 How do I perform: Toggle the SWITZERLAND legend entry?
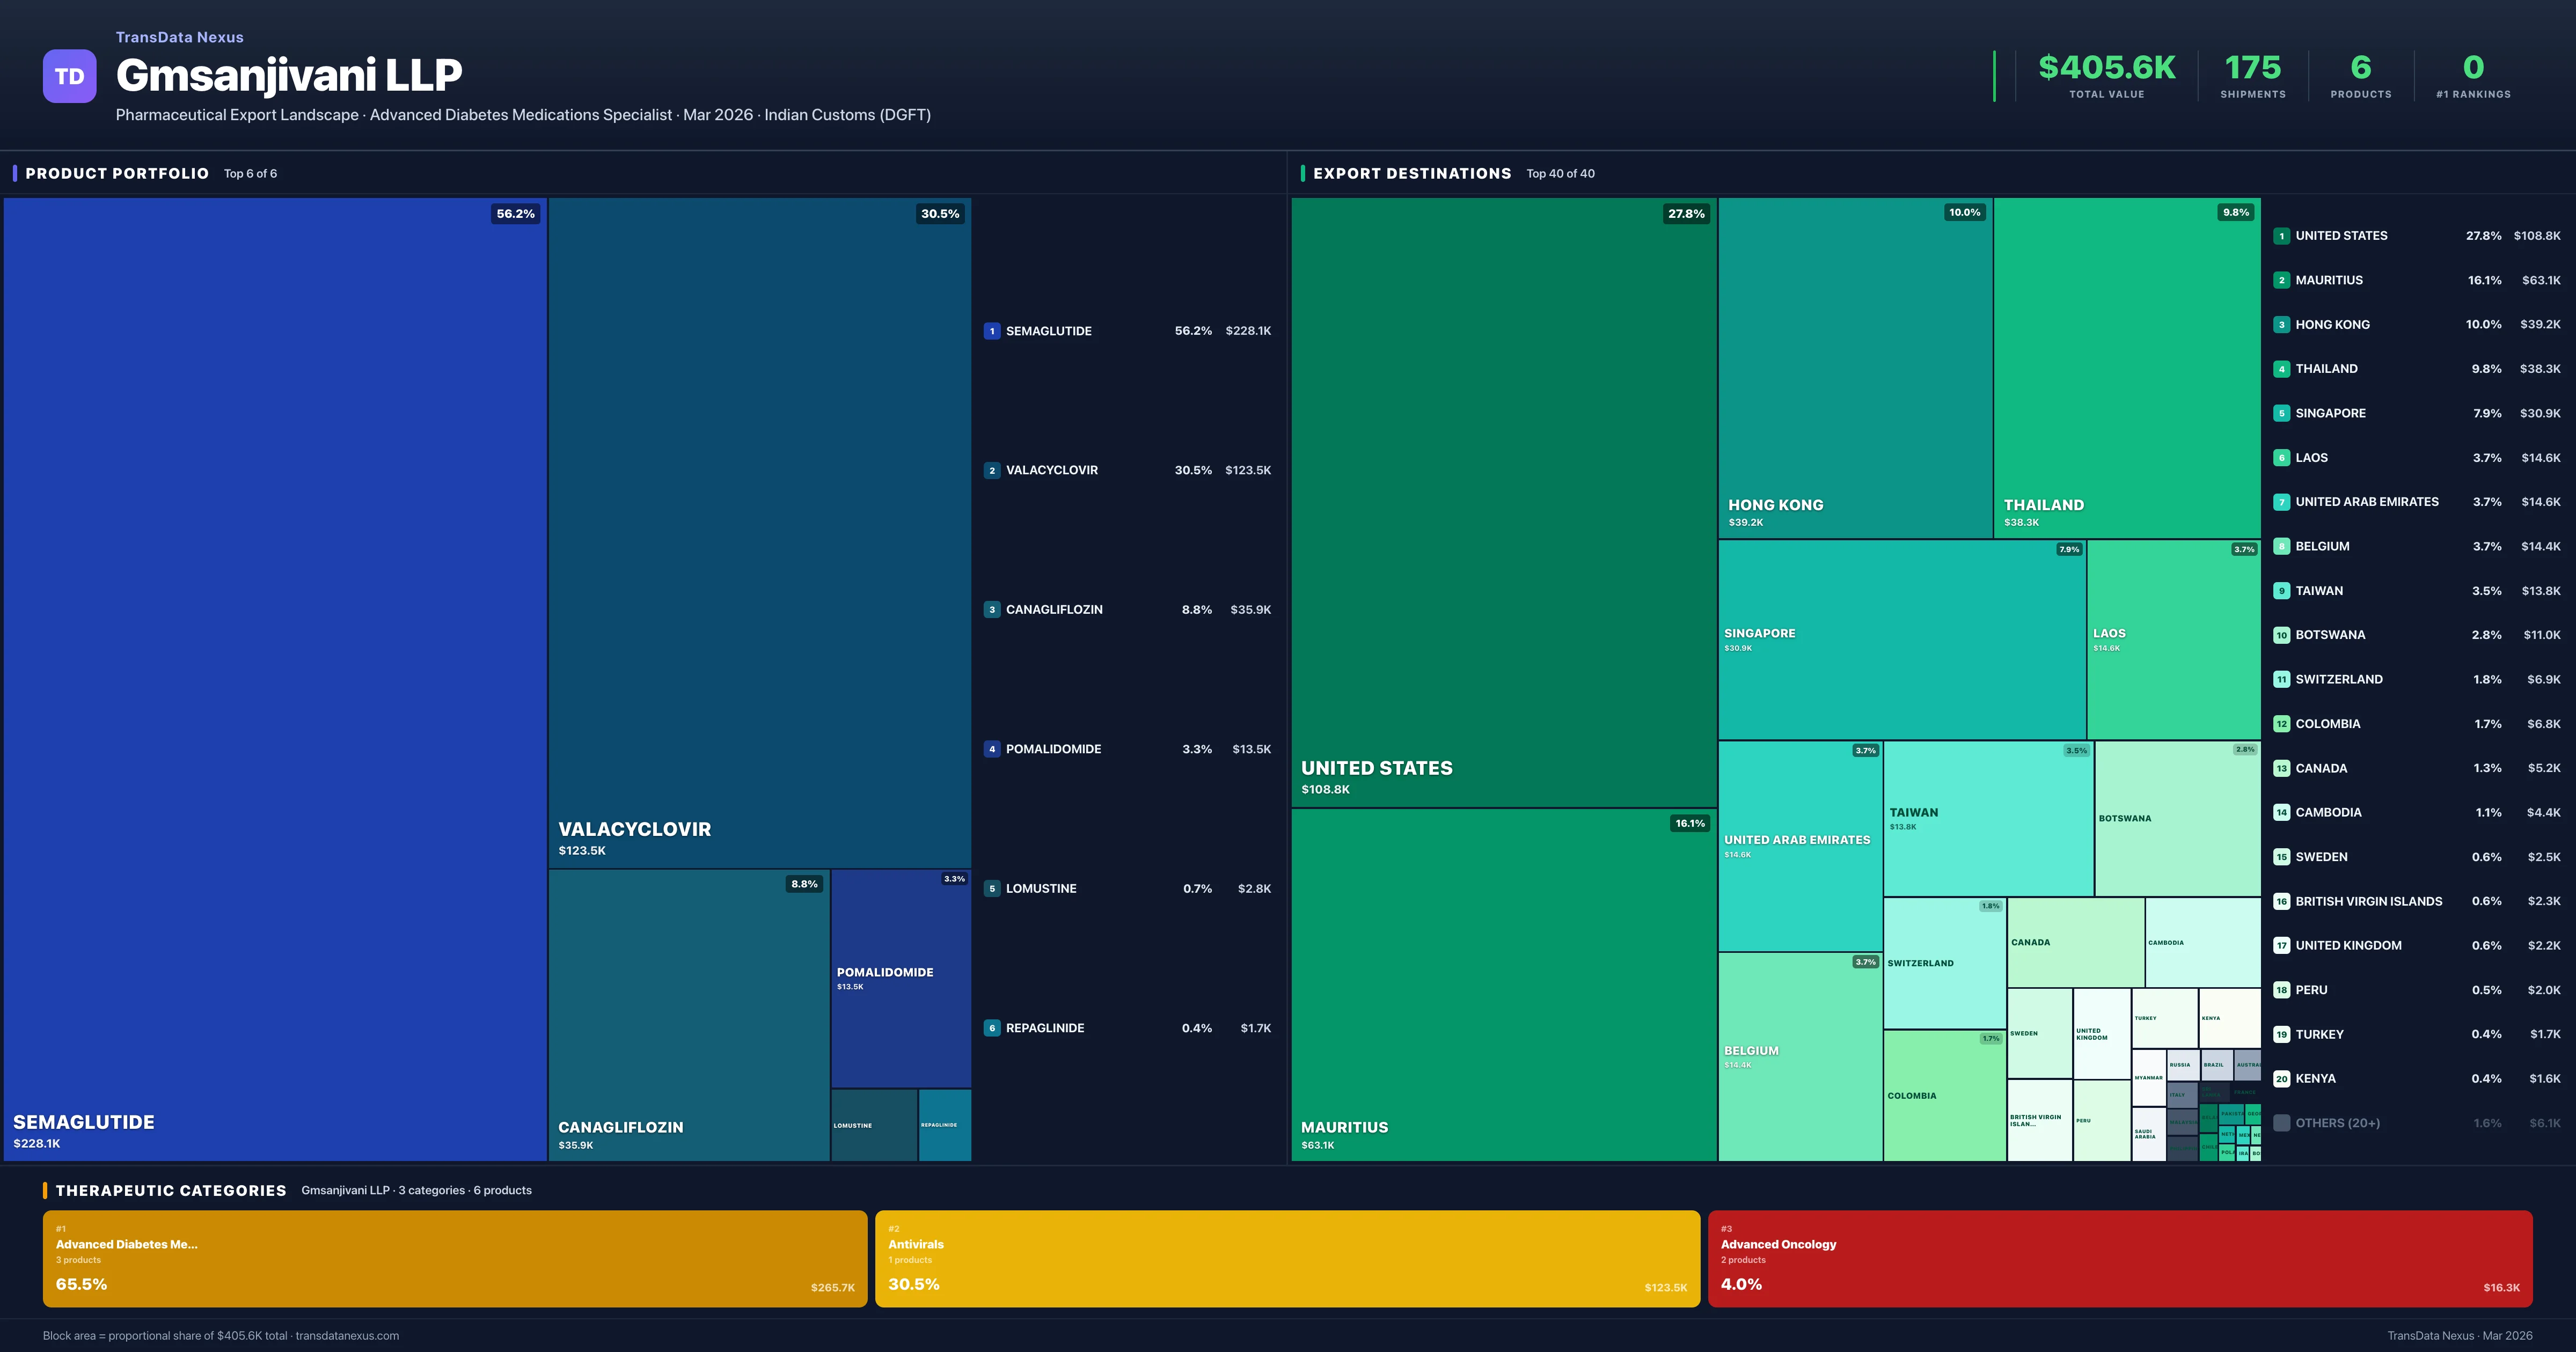click(2339, 679)
